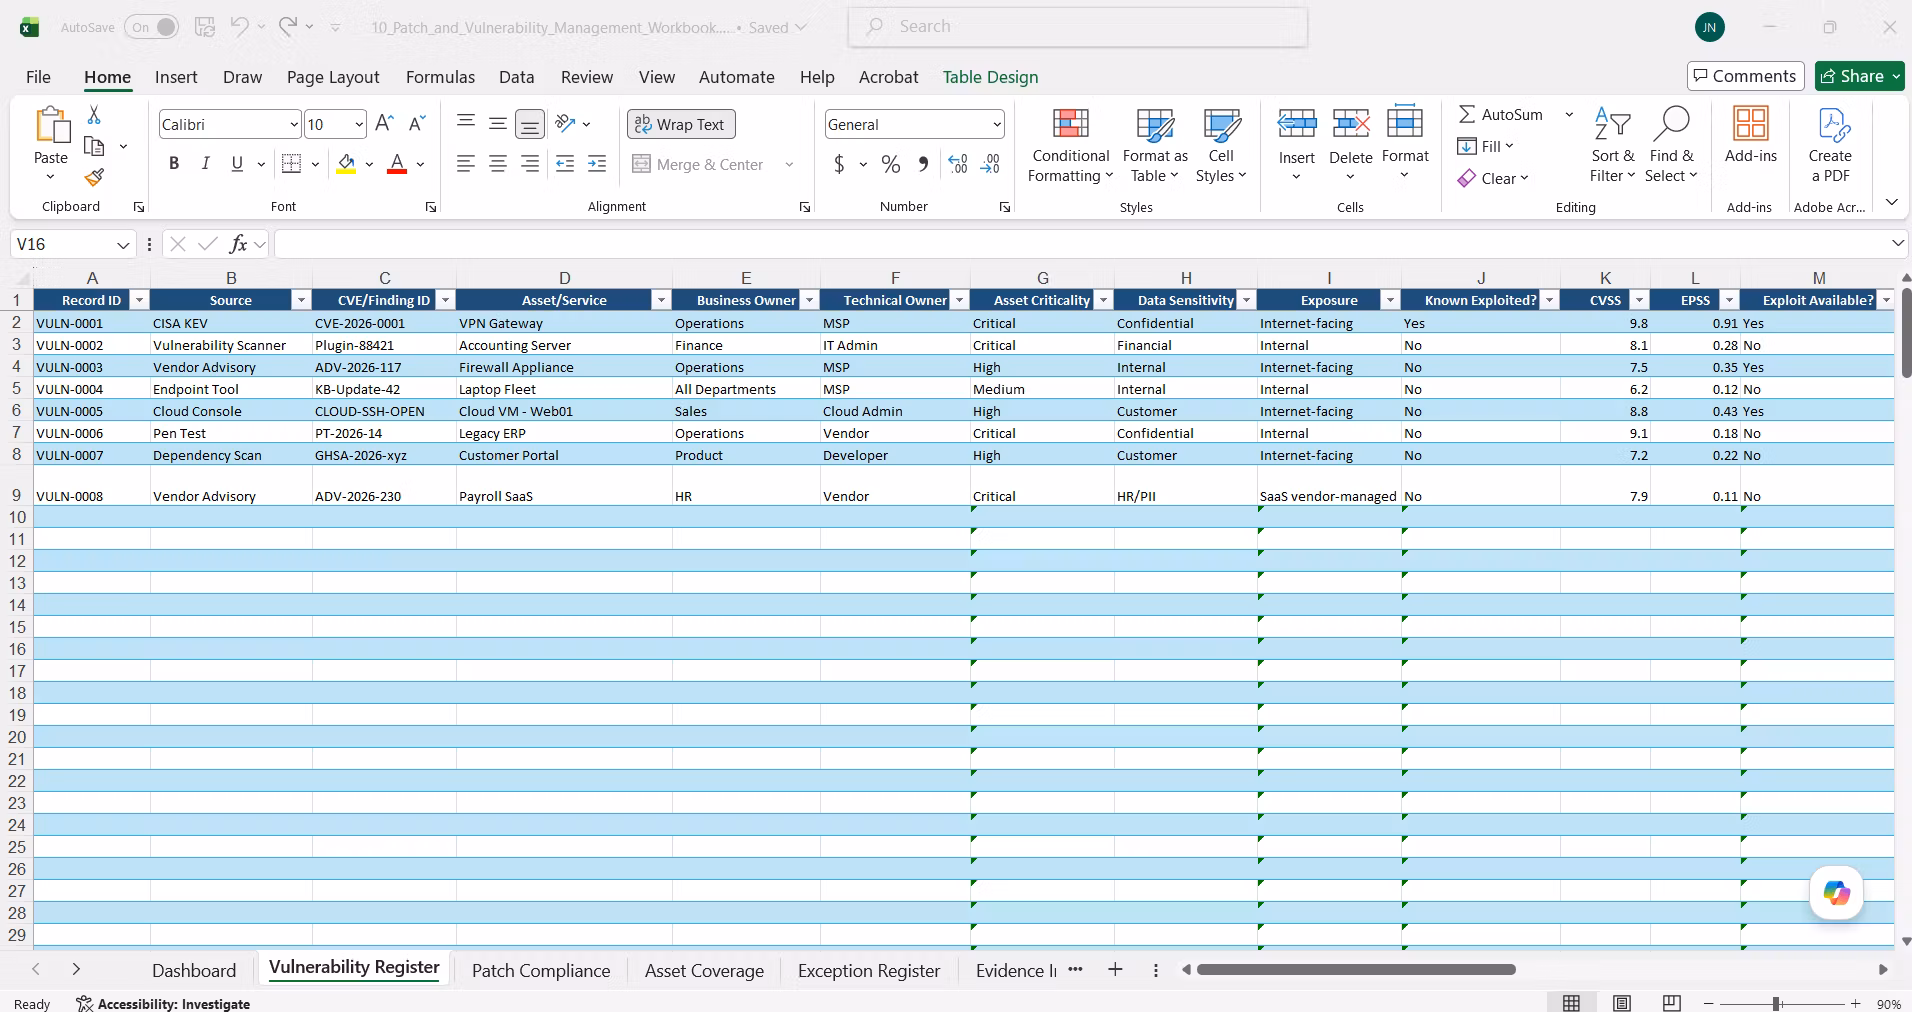Switch to Patch Compliance sheet tab

(x=541, y=970)
